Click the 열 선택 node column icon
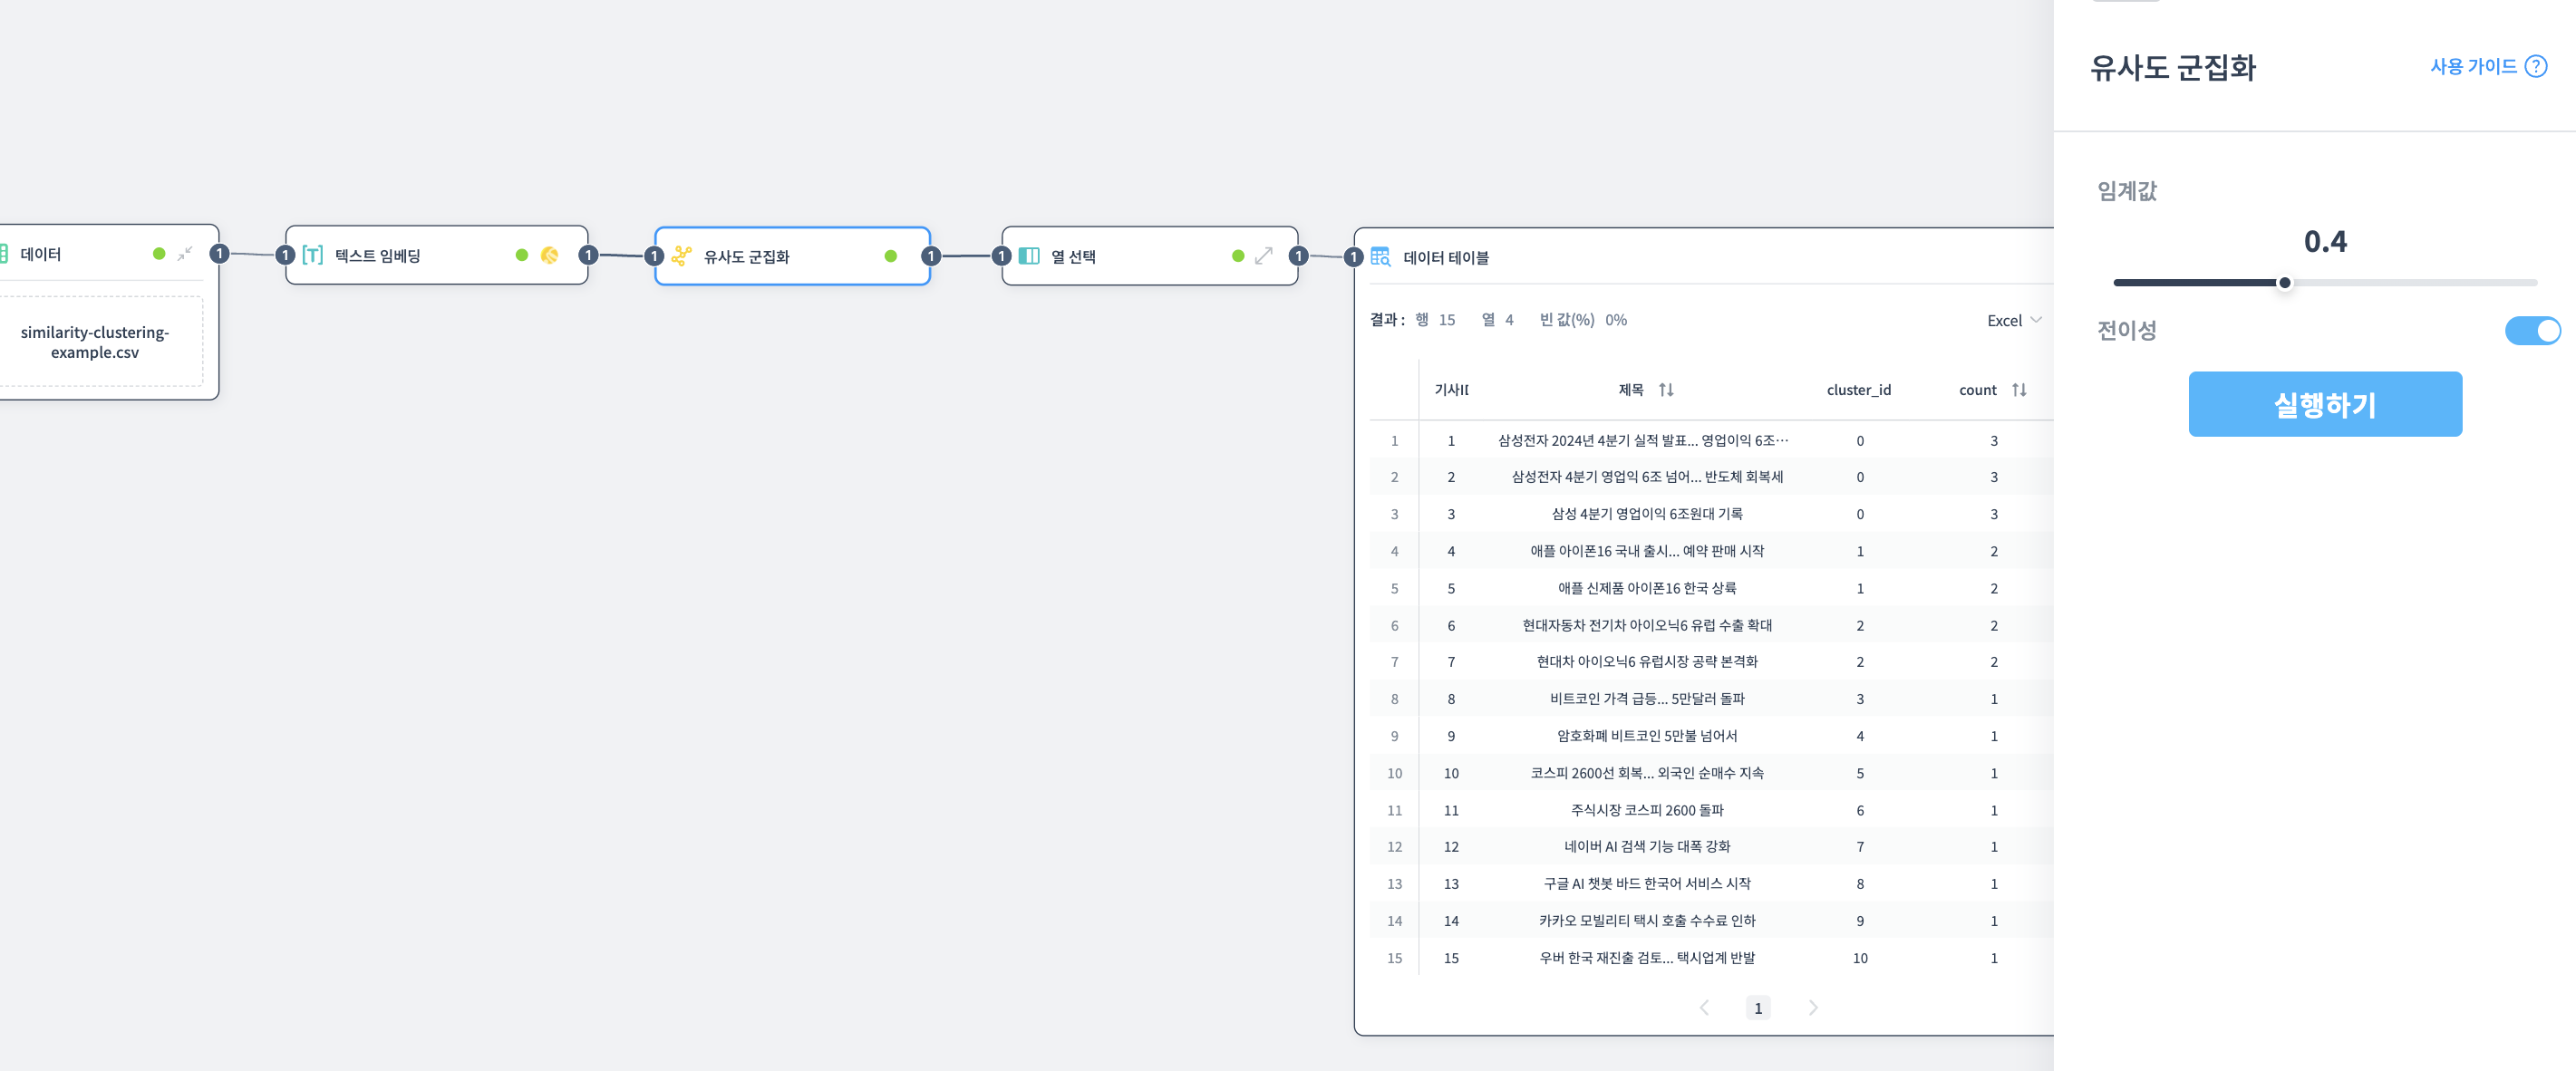Image resolution: width=2576 pixels, height=1071 pixels. [1029, 256]
